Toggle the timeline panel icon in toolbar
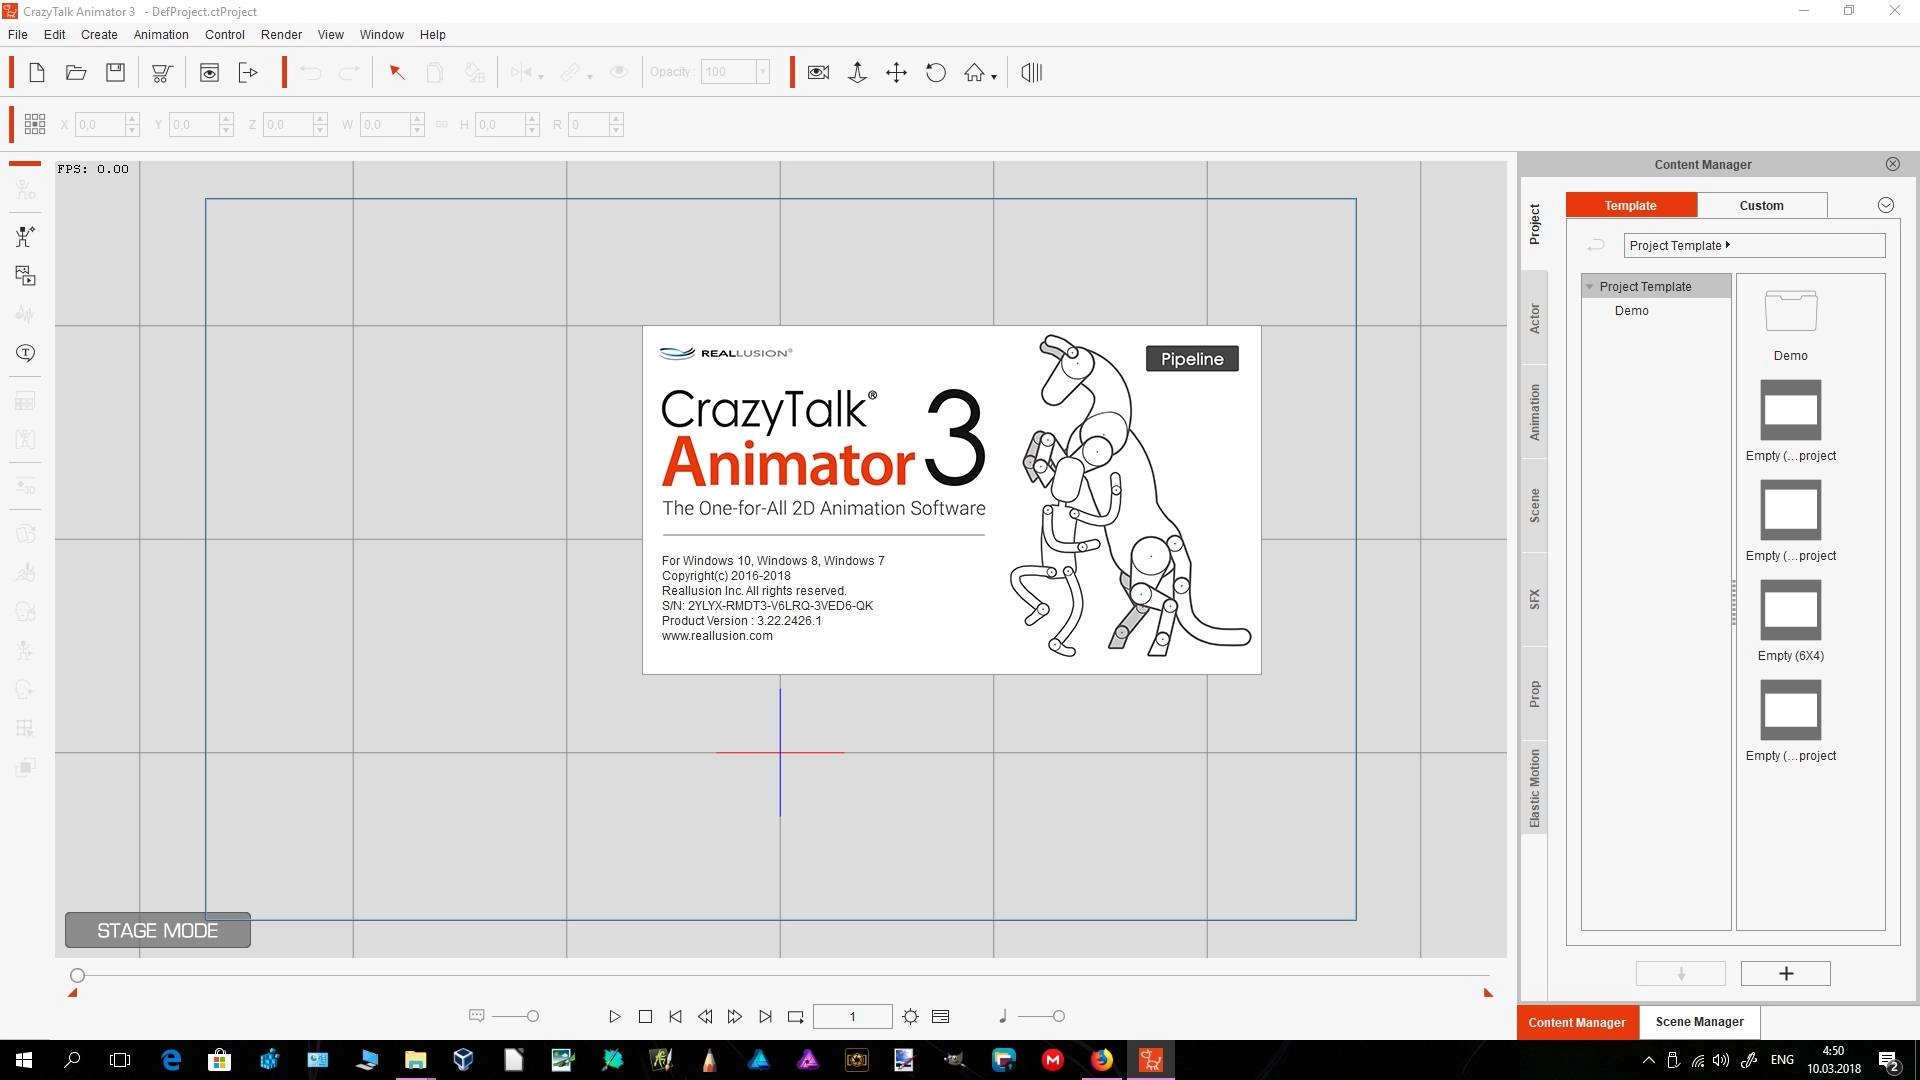The height and width of the screenshot is (1080, 1920). pyautogui.click(x=1032, y=72)
